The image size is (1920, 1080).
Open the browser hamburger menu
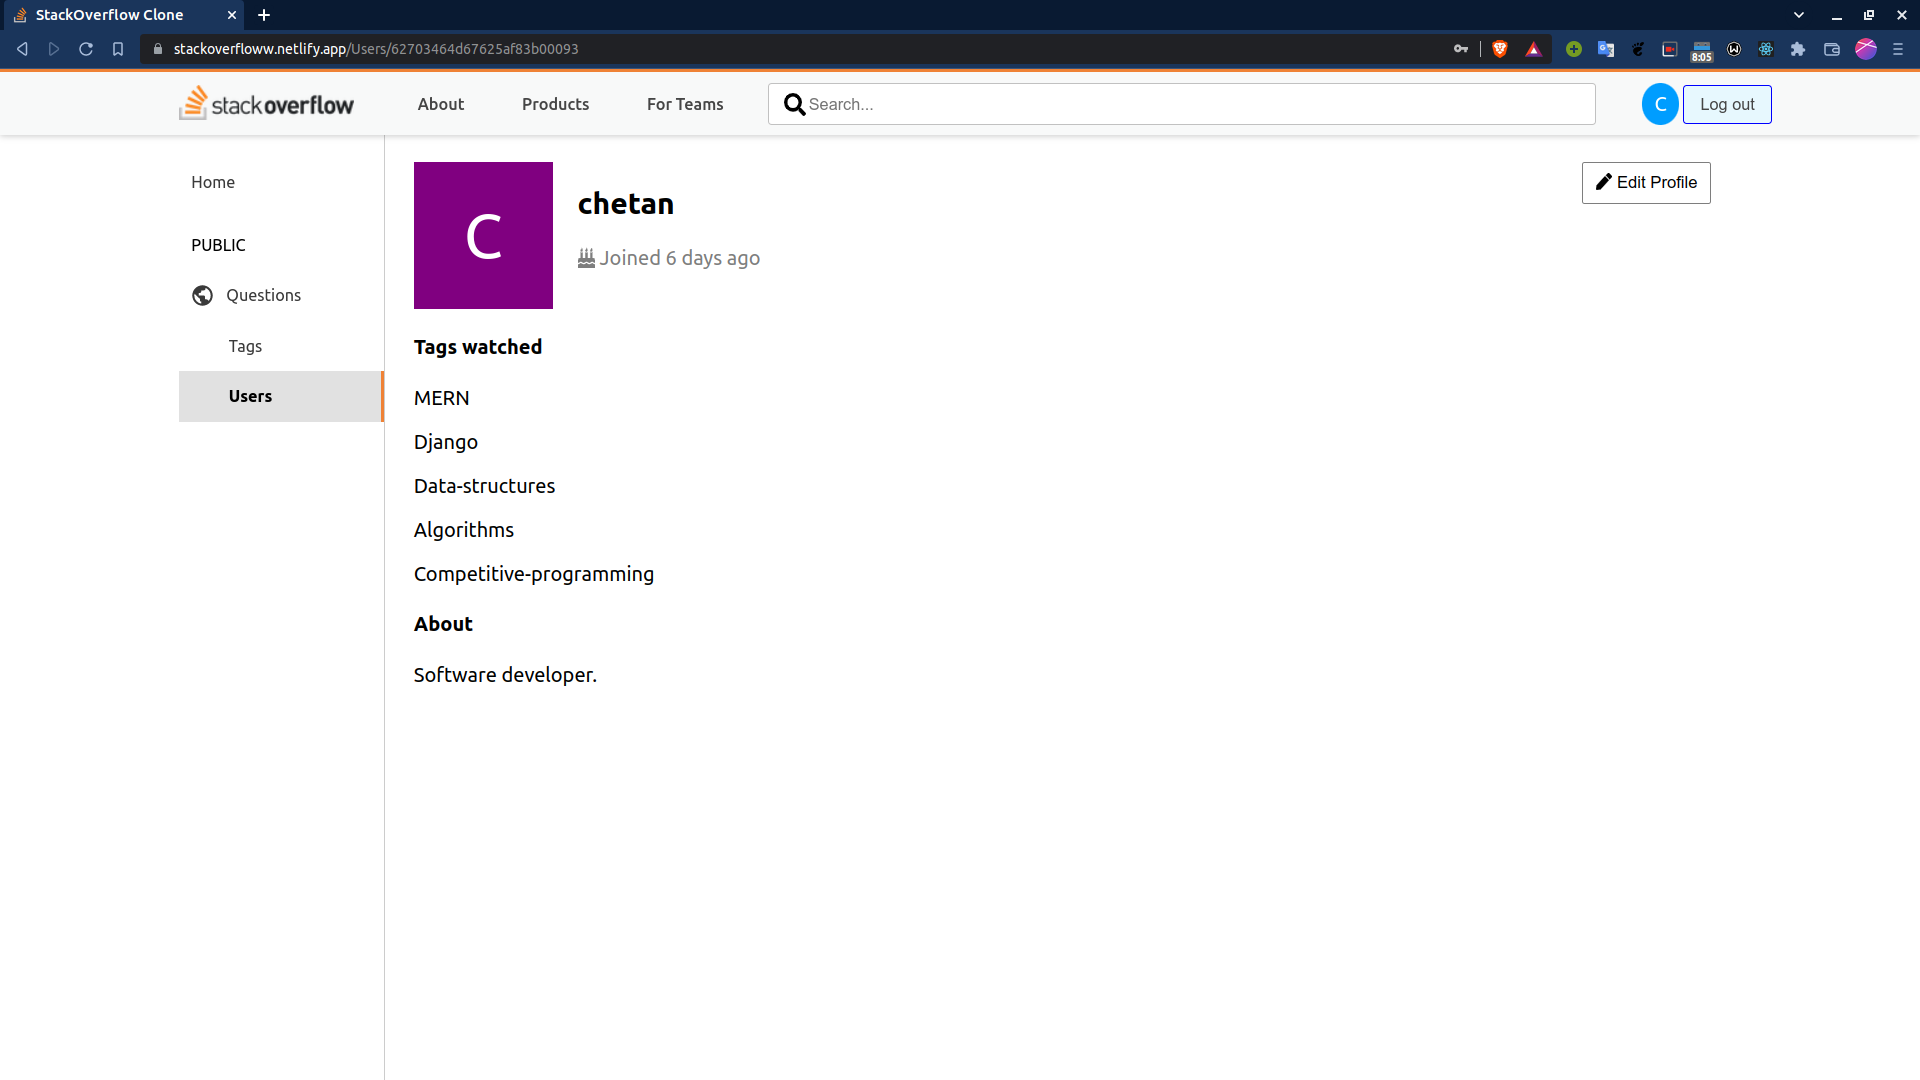click(1898, 49)
